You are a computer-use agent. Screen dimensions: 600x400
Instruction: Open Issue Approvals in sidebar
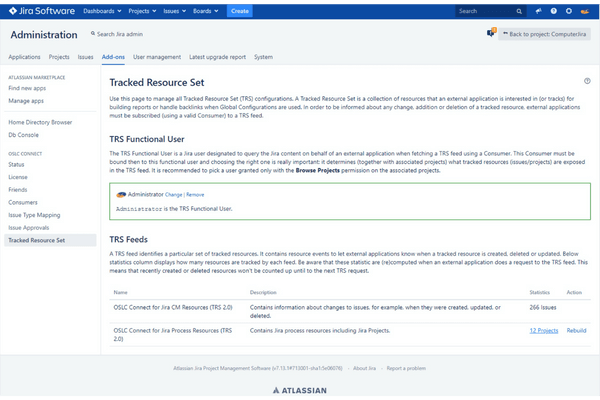pyautogui.click(x=29, y=227)
